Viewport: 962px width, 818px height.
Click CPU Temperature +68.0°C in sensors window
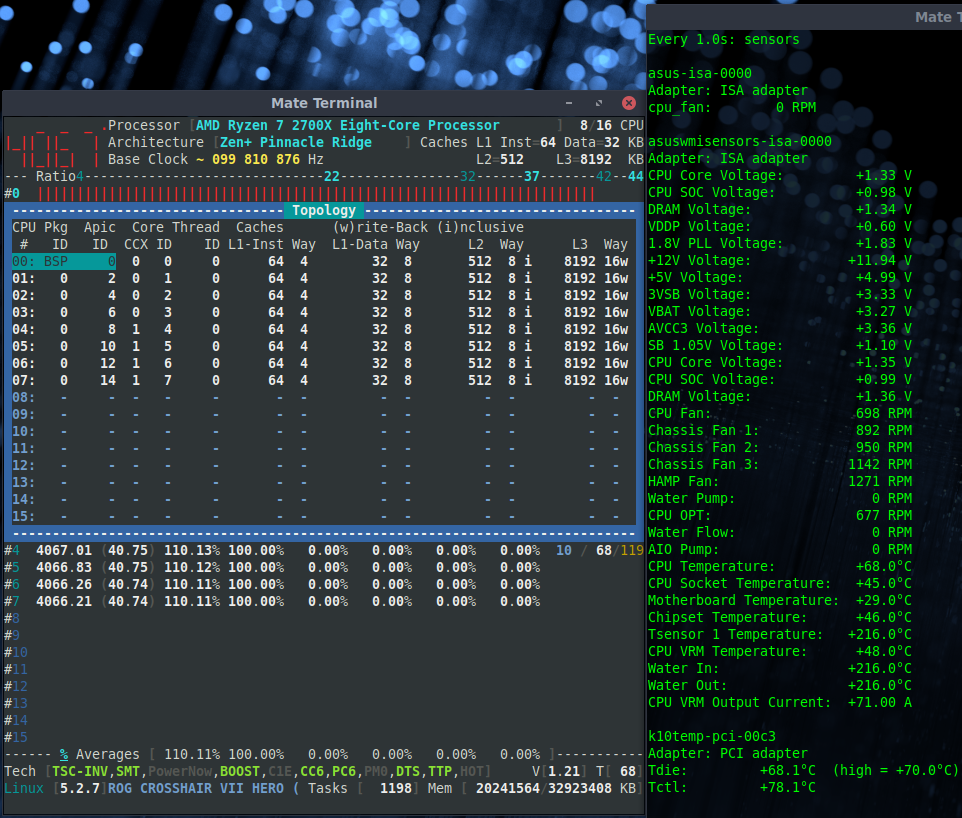(x=780, y=567)
